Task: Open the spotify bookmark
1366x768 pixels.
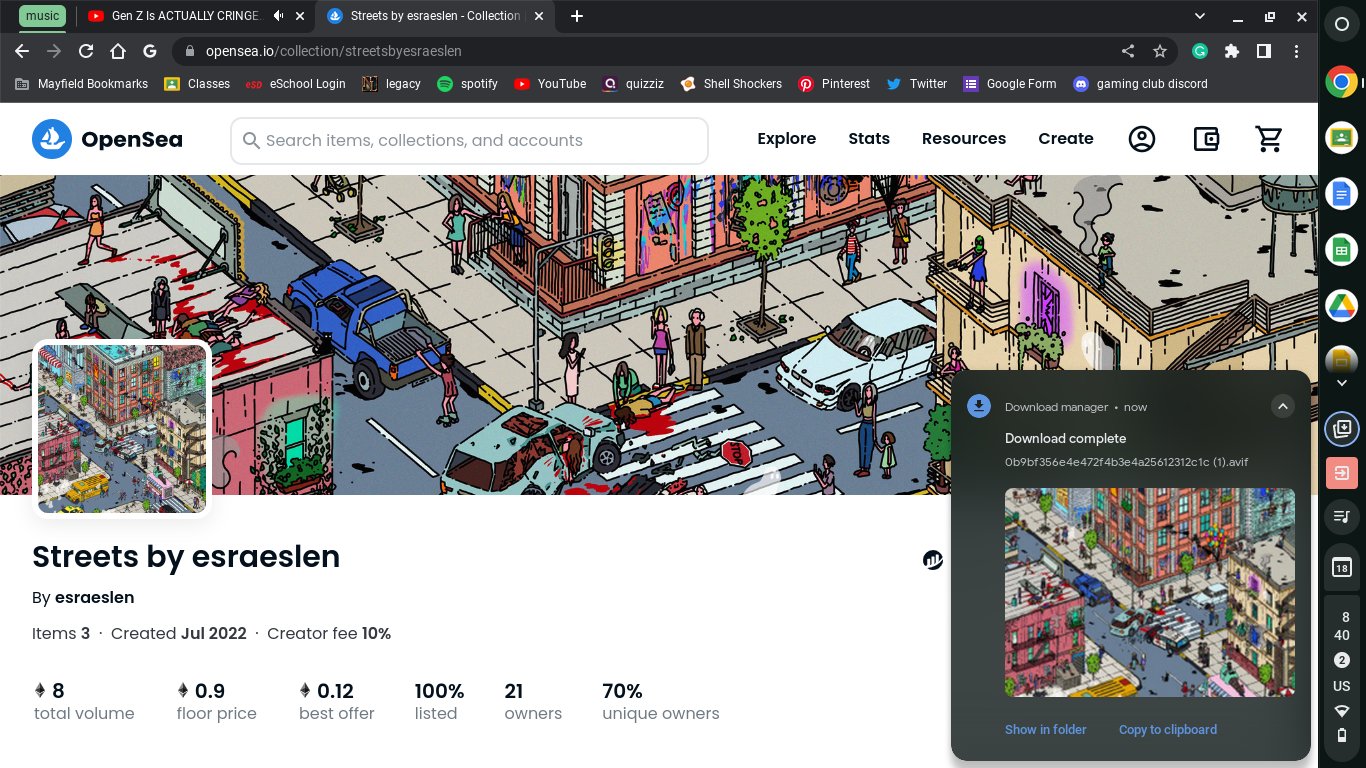Action: pyautogui.click(x=468, y=84)
